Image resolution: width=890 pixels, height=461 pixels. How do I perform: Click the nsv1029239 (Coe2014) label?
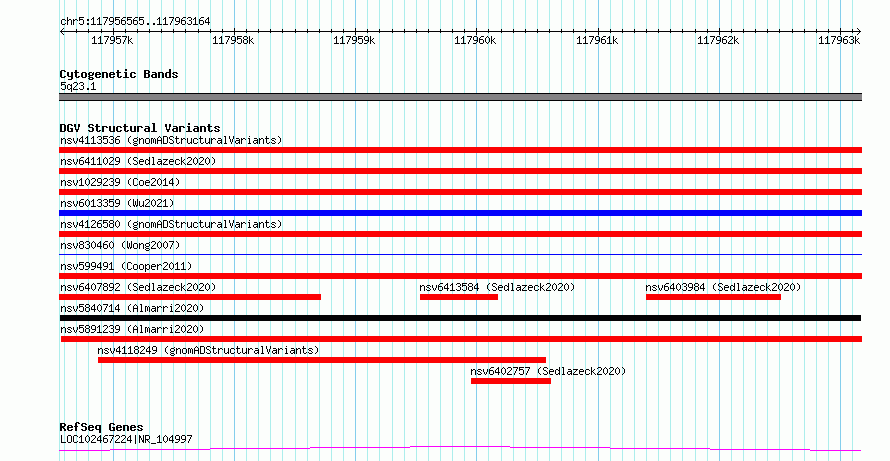tap(120, 182)
